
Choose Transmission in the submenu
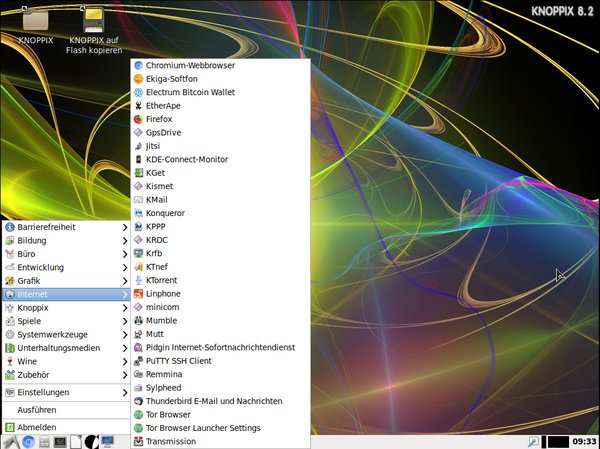click(220, 441)
